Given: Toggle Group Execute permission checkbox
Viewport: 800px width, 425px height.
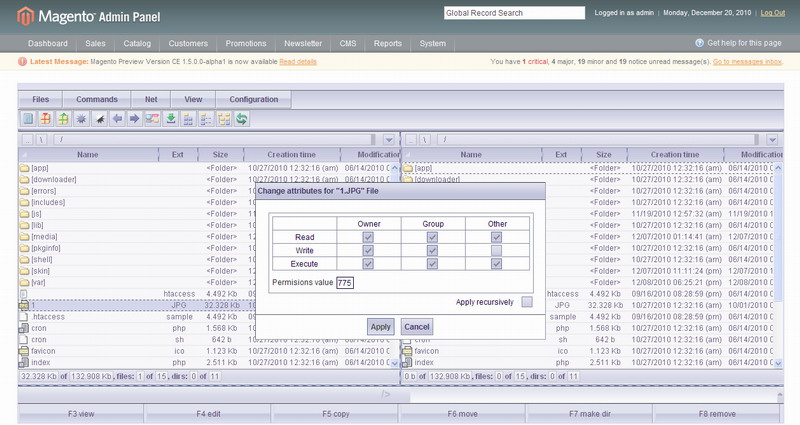Looking at the screenshot, I should [432, 264].
